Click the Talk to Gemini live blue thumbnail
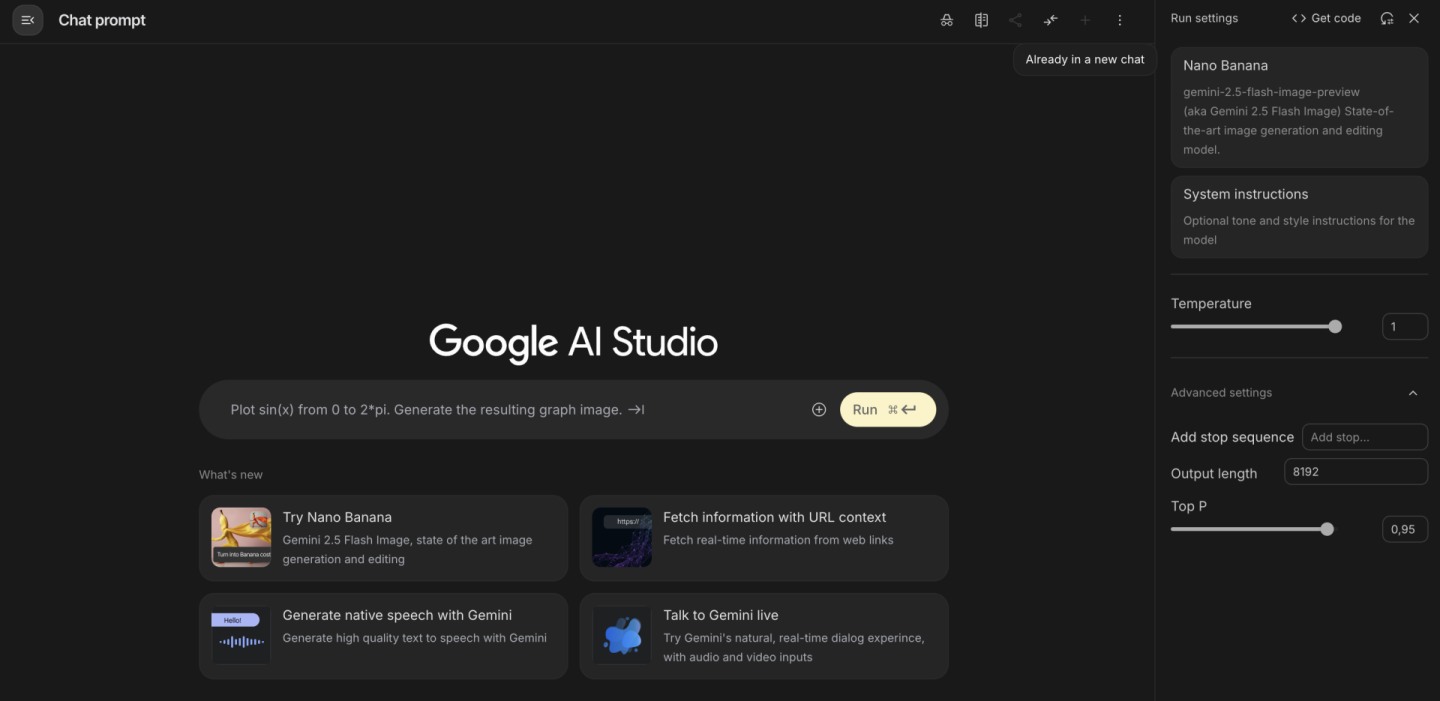Screen dimensions: 1440x701 [x=622, y=635]
